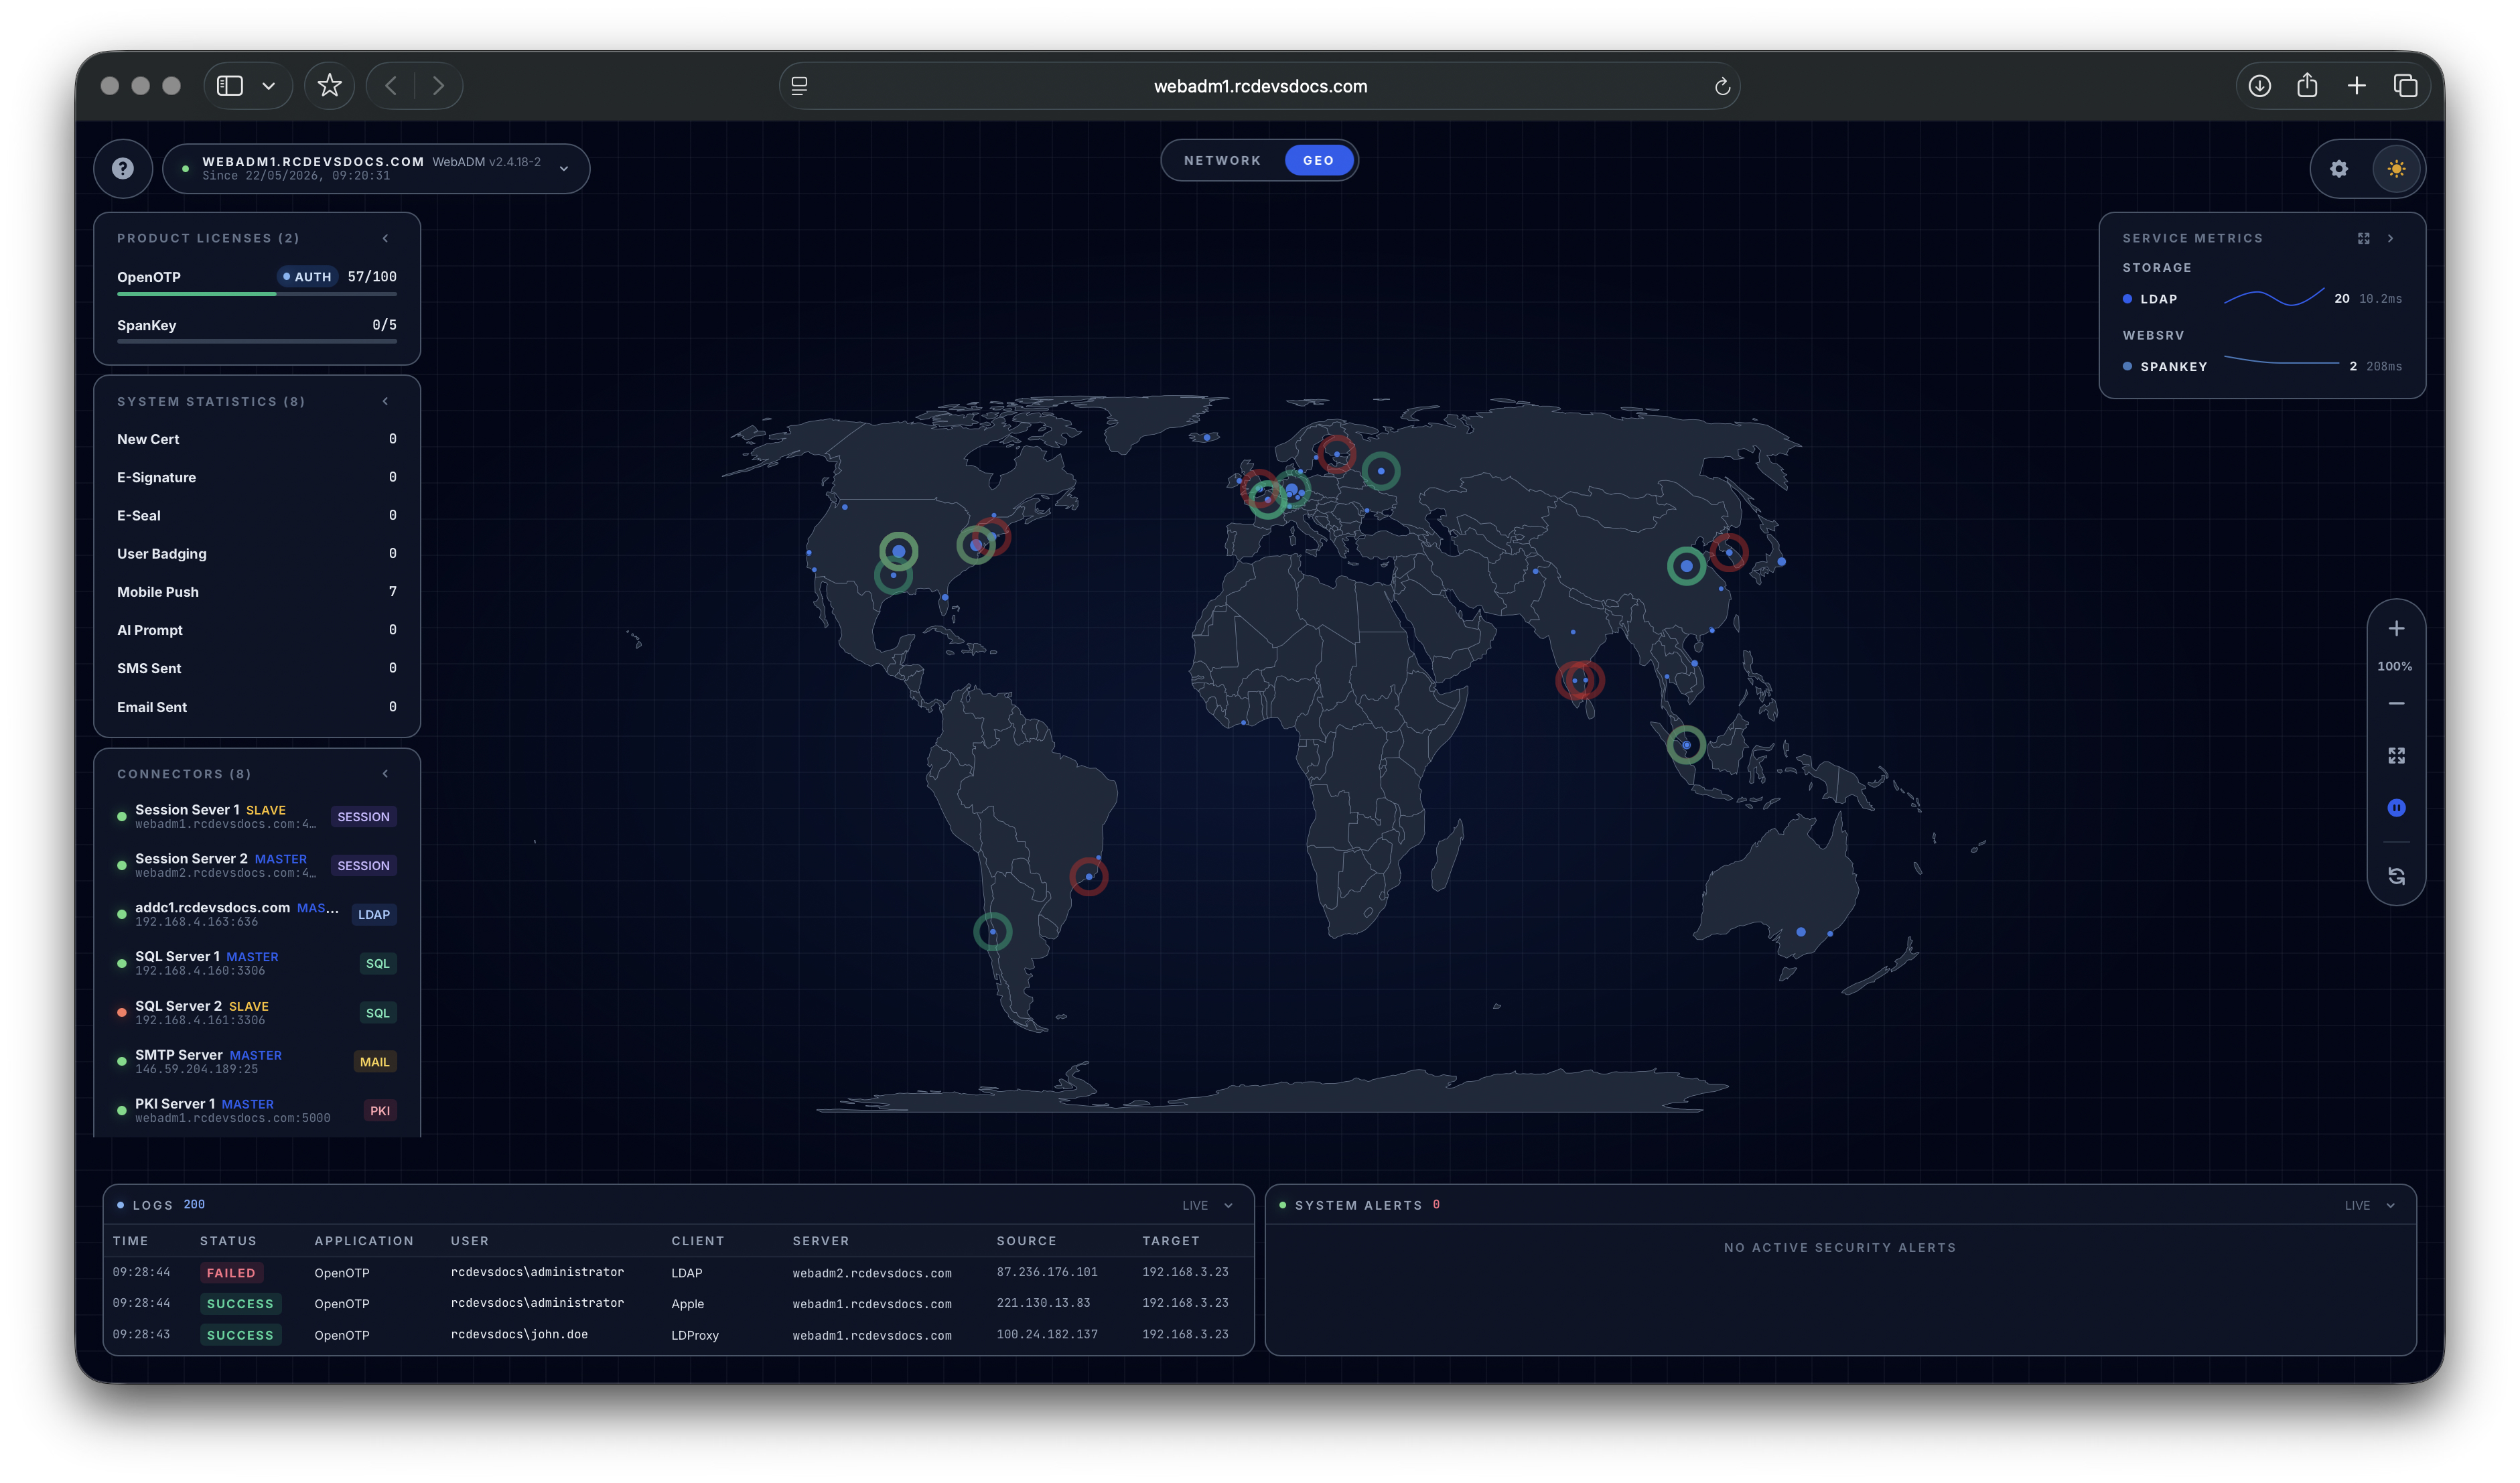Image resolution: width=2520 pixels, height=1483 pixels.
Task: Click the LDAP tag of addc1.rcdevsdocs.com
Action: pyautogui.click(x=374, y=915)
